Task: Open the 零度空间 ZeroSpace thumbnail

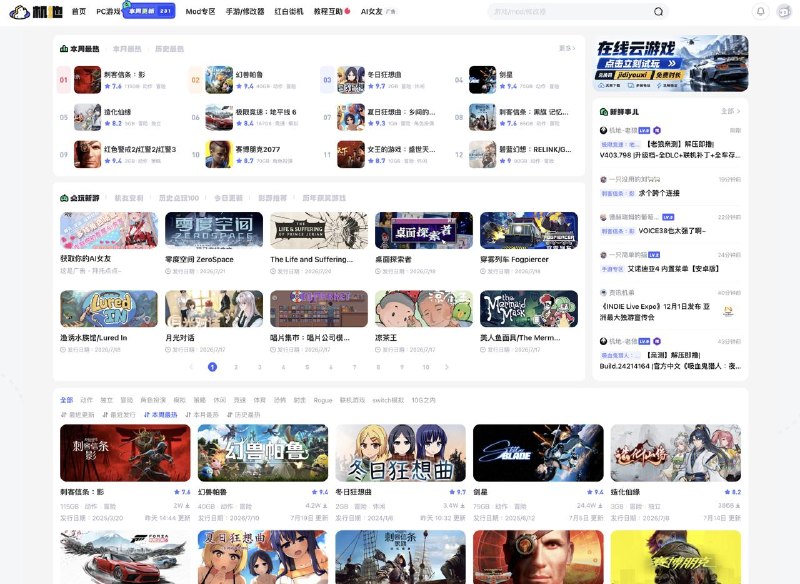Action: point(214,231)
